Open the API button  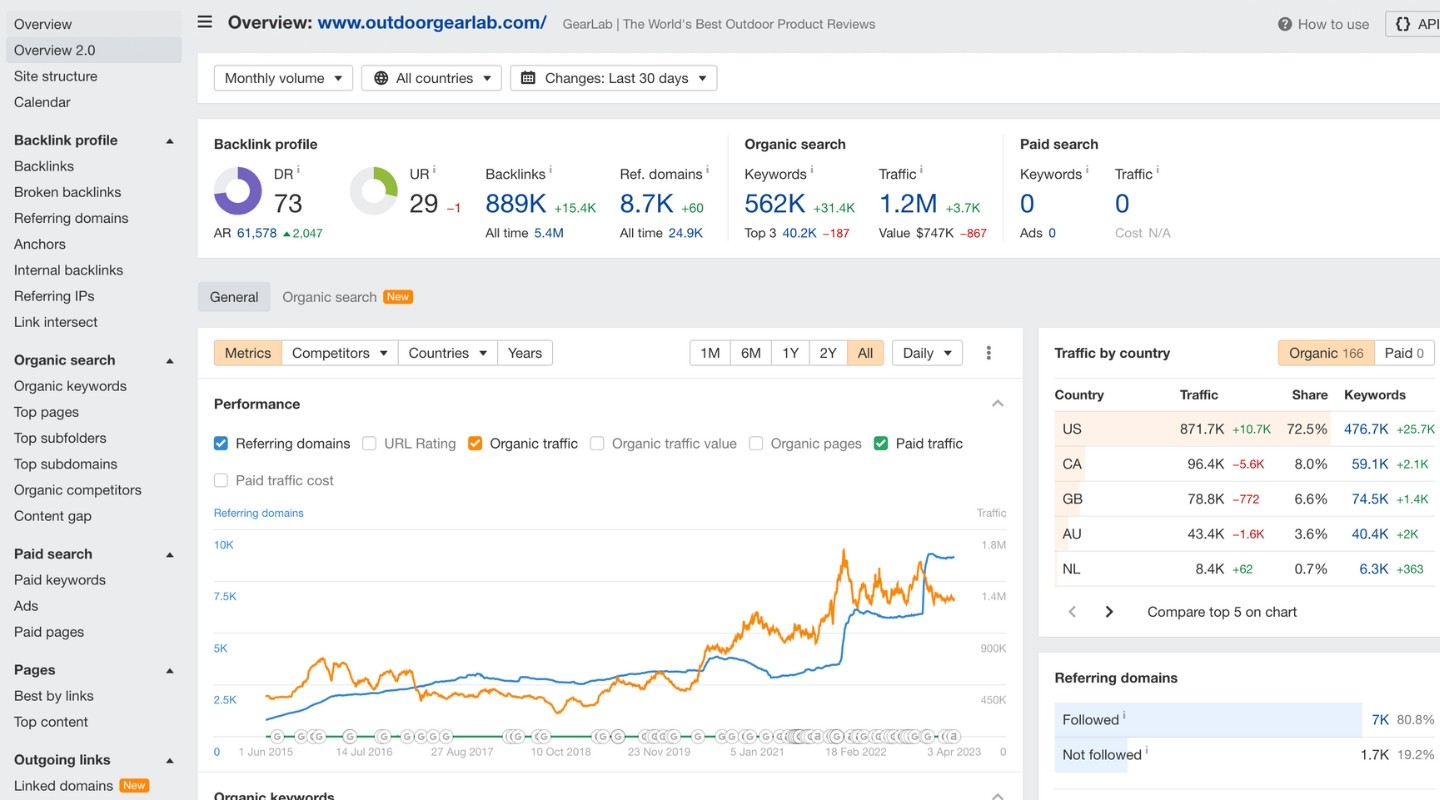[x=1414, y=24]
